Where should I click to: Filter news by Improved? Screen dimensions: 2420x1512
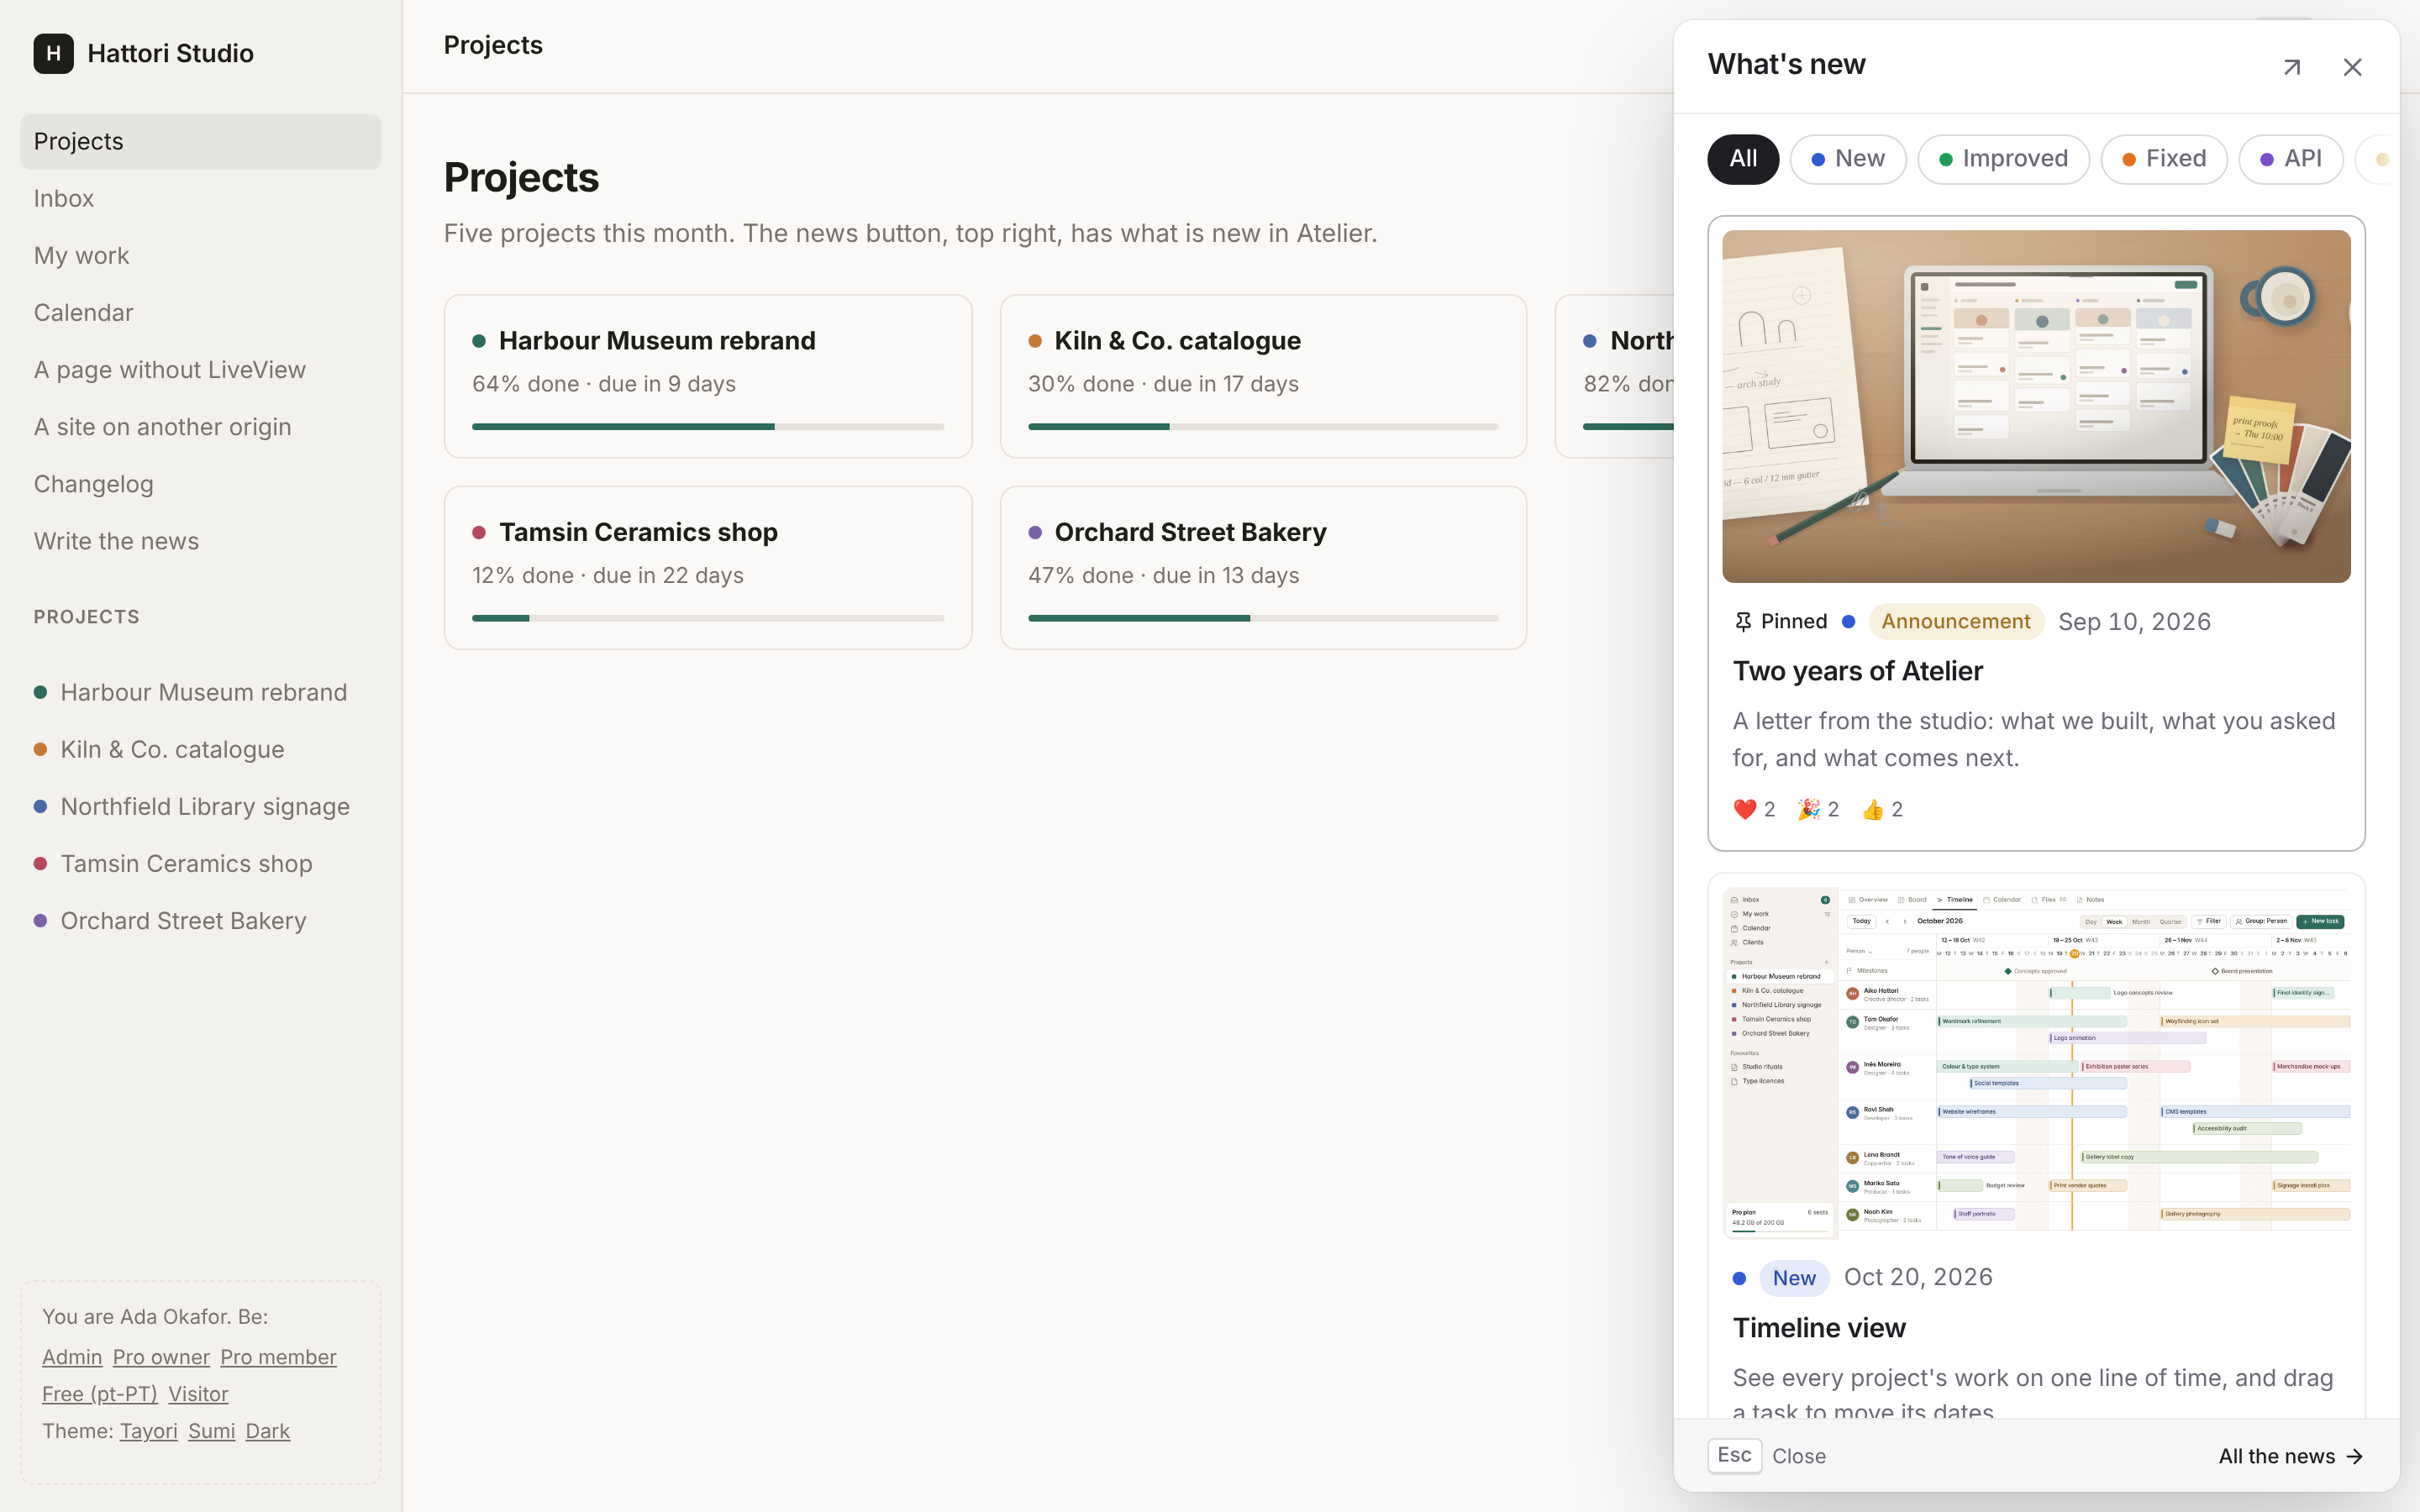pos(2003,159)
